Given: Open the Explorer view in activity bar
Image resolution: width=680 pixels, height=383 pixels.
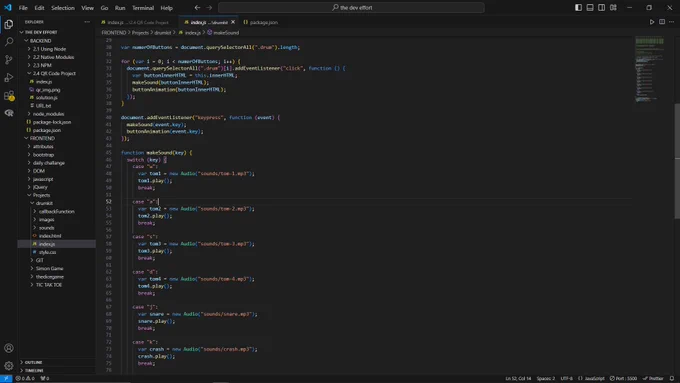Looking at the screenshot, I should [9, 24].
